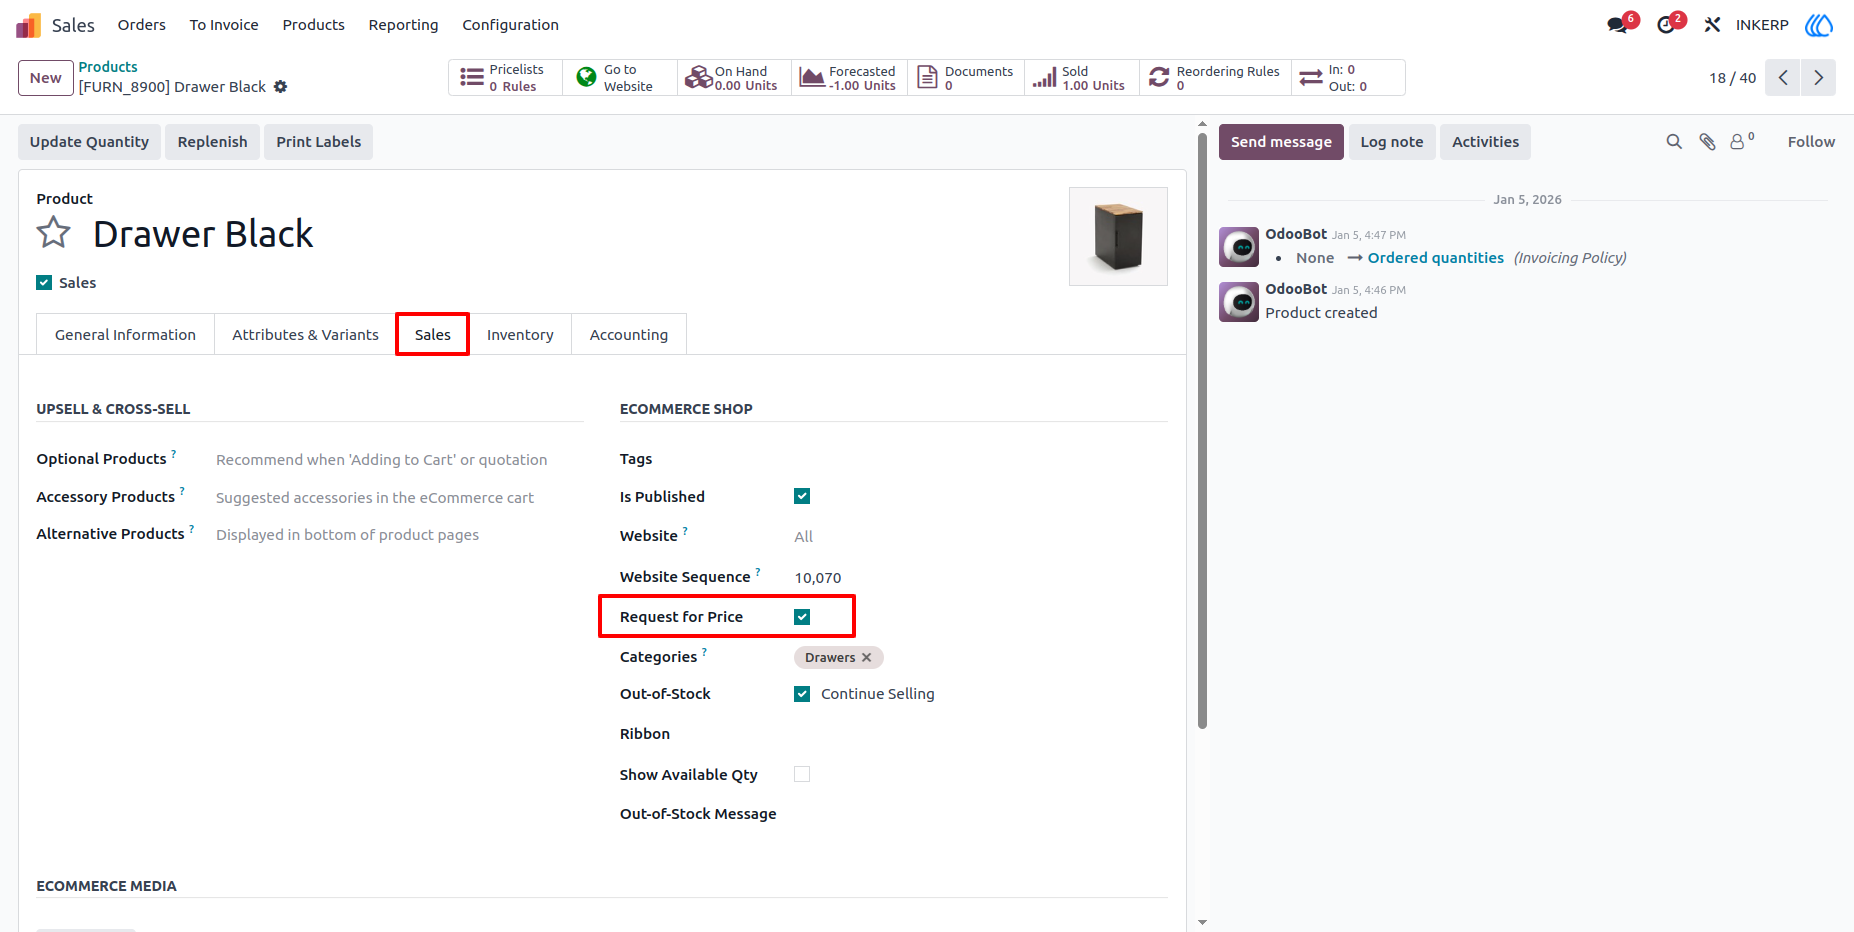Click the Odoo cloud logo icon
1854x932 pixels.
1819,25
